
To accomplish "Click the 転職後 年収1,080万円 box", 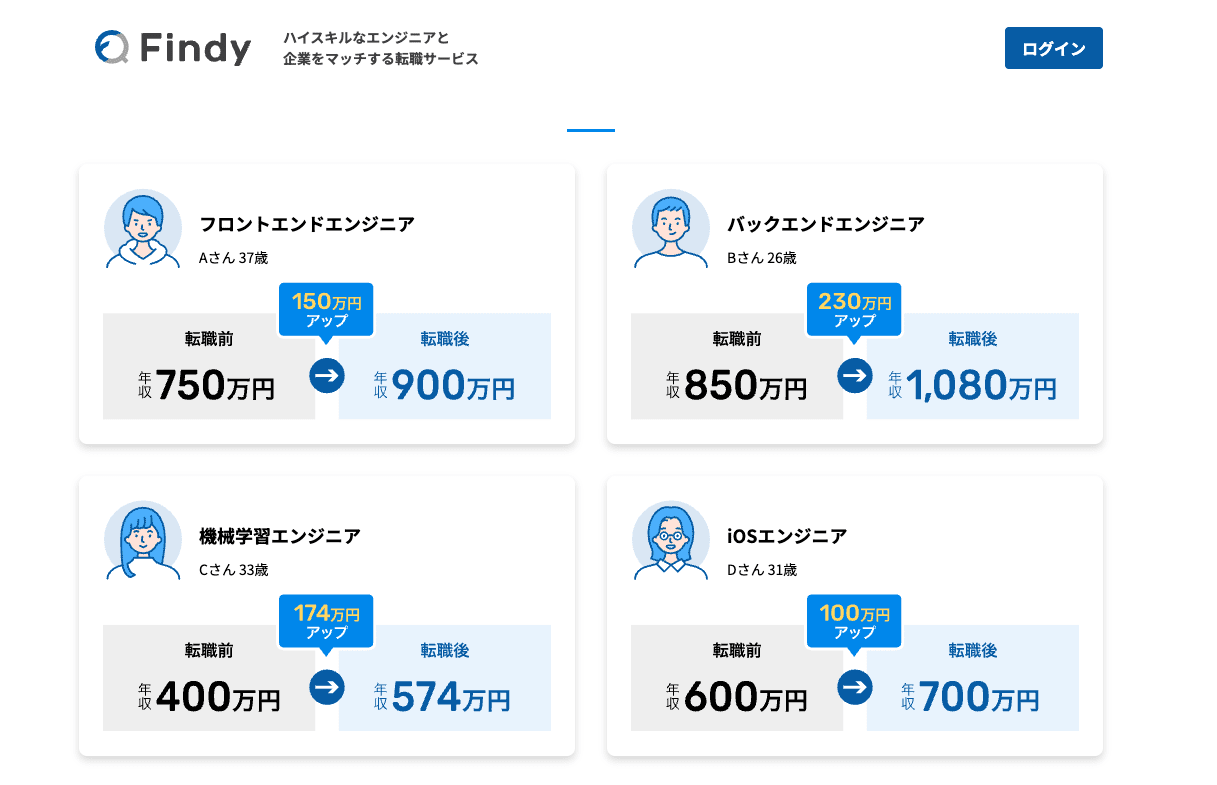I will pos(972,367).
